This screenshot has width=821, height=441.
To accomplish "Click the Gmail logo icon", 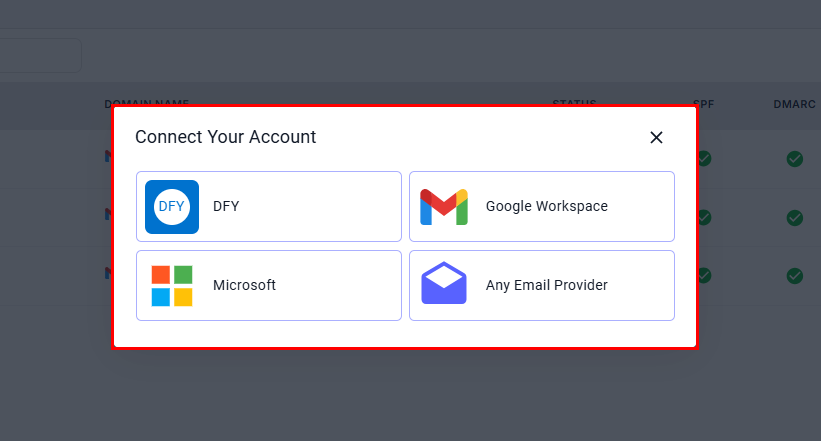I will [x=444, y=207].
